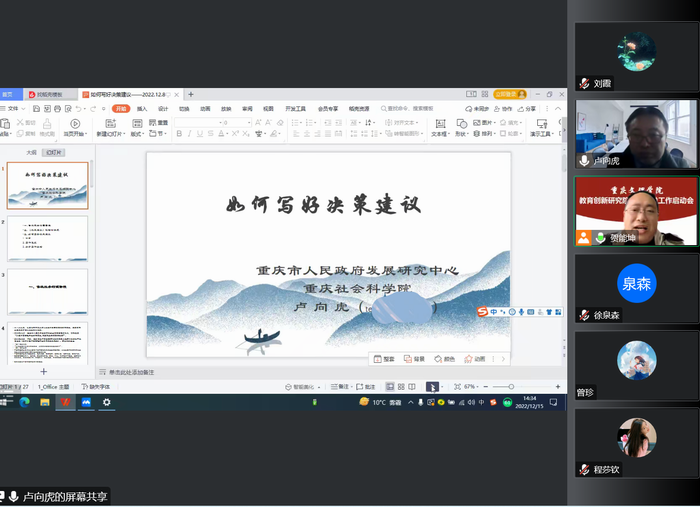This screenshot has width=700, height=507.
Task: Switch to Reading view in status bar
Action: click(412, 386)
